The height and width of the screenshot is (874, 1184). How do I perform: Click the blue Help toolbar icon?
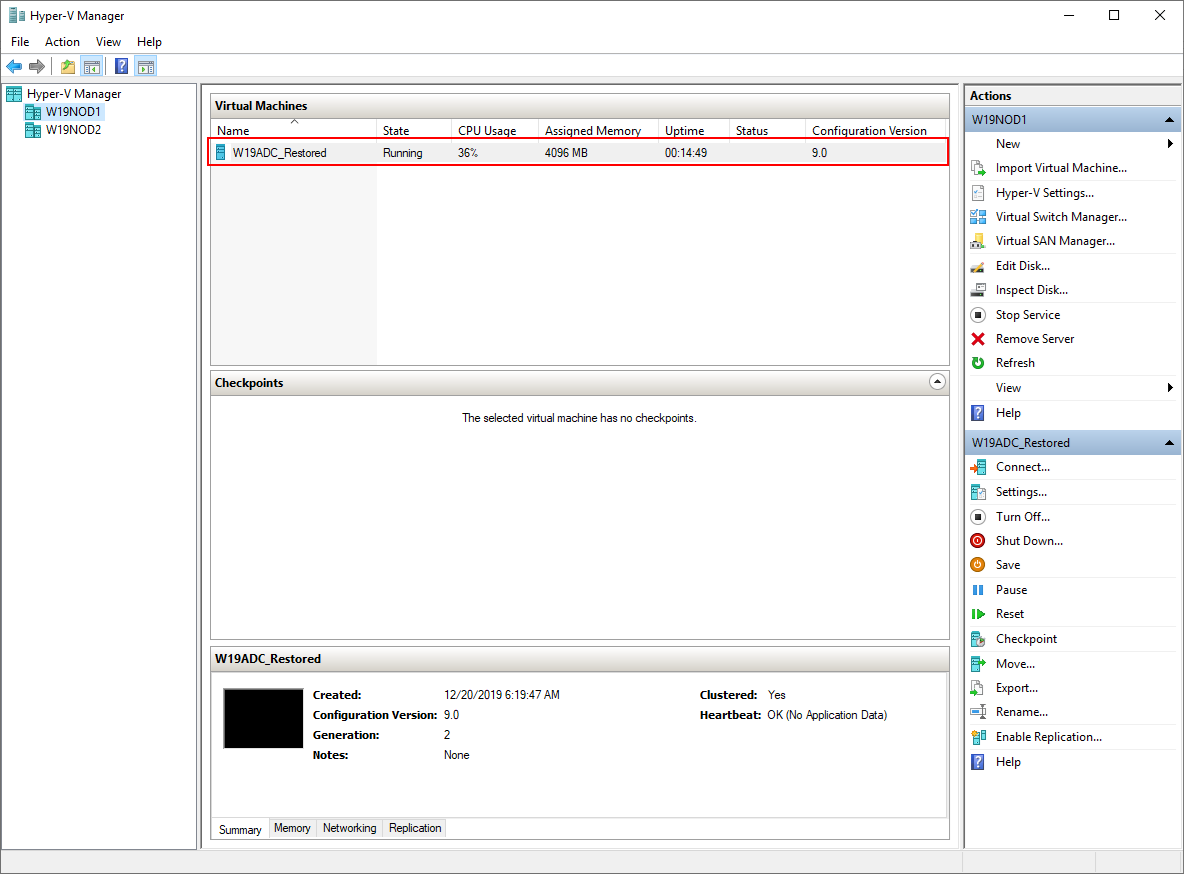pyautogui.click(x=122, y=66)
